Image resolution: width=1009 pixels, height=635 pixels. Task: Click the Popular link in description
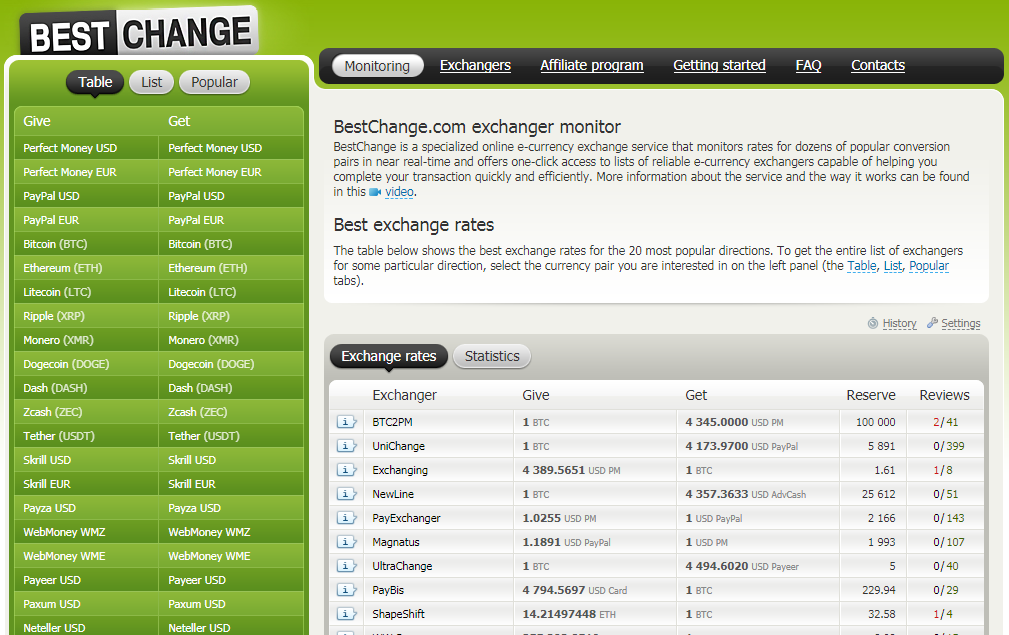pos(929,266)
